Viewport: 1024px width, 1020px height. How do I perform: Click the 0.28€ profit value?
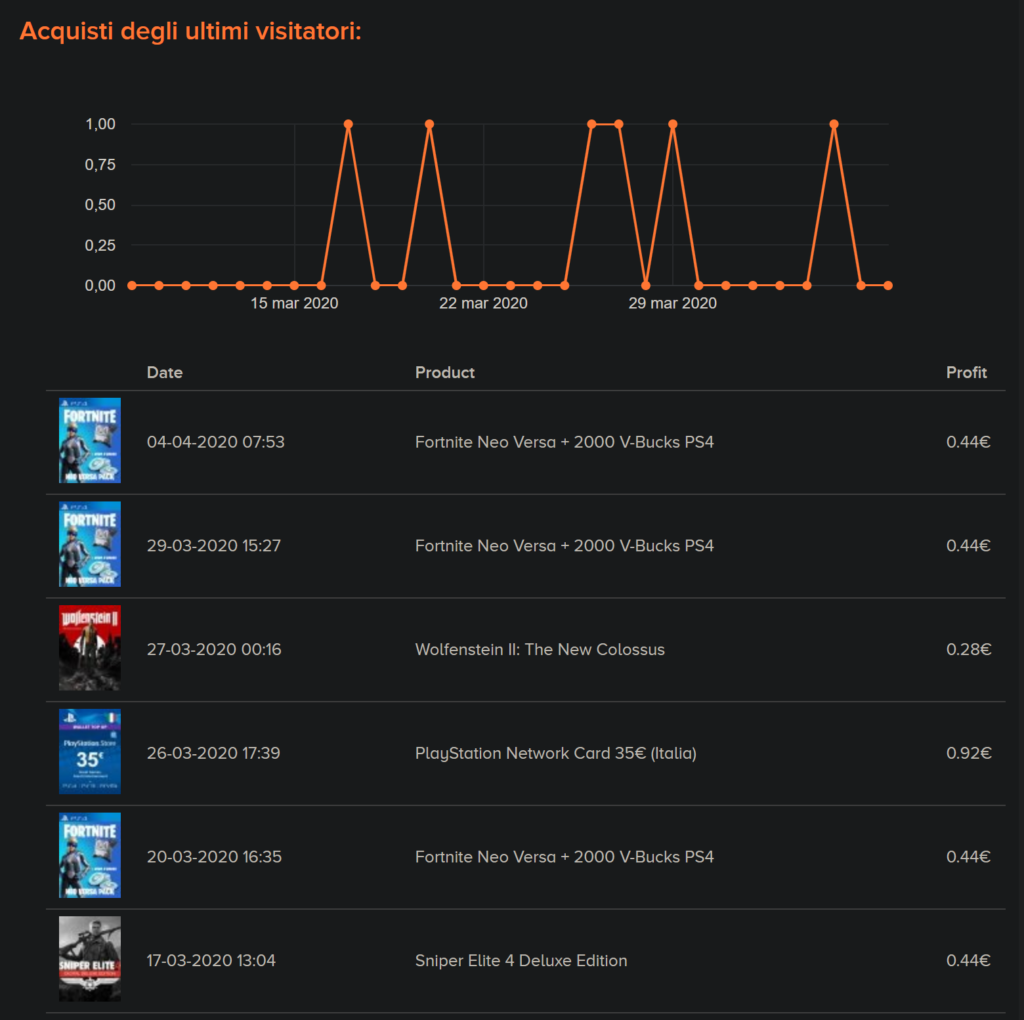968,650
